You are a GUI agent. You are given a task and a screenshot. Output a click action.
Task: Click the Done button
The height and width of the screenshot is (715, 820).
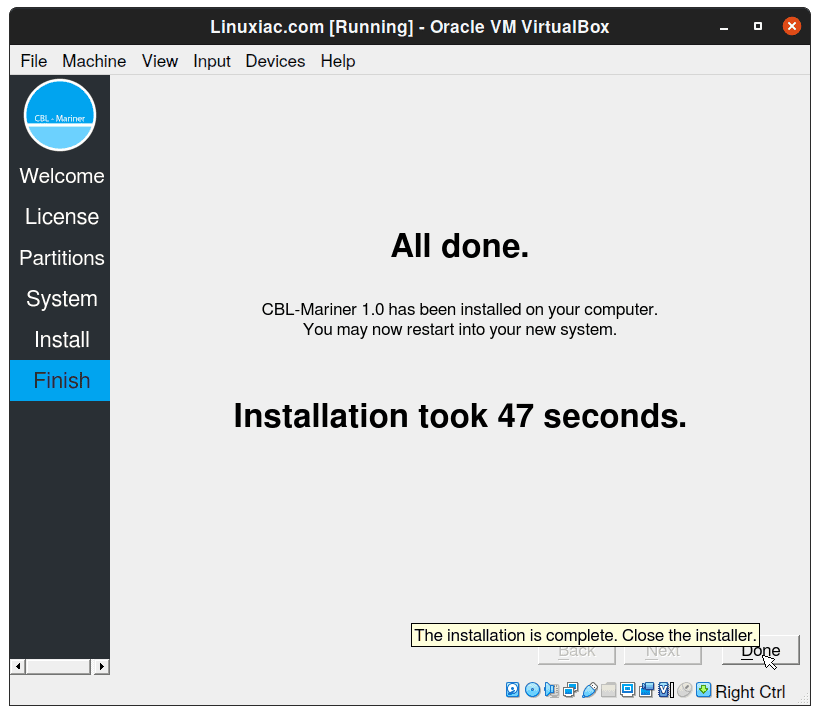[760, 650]
